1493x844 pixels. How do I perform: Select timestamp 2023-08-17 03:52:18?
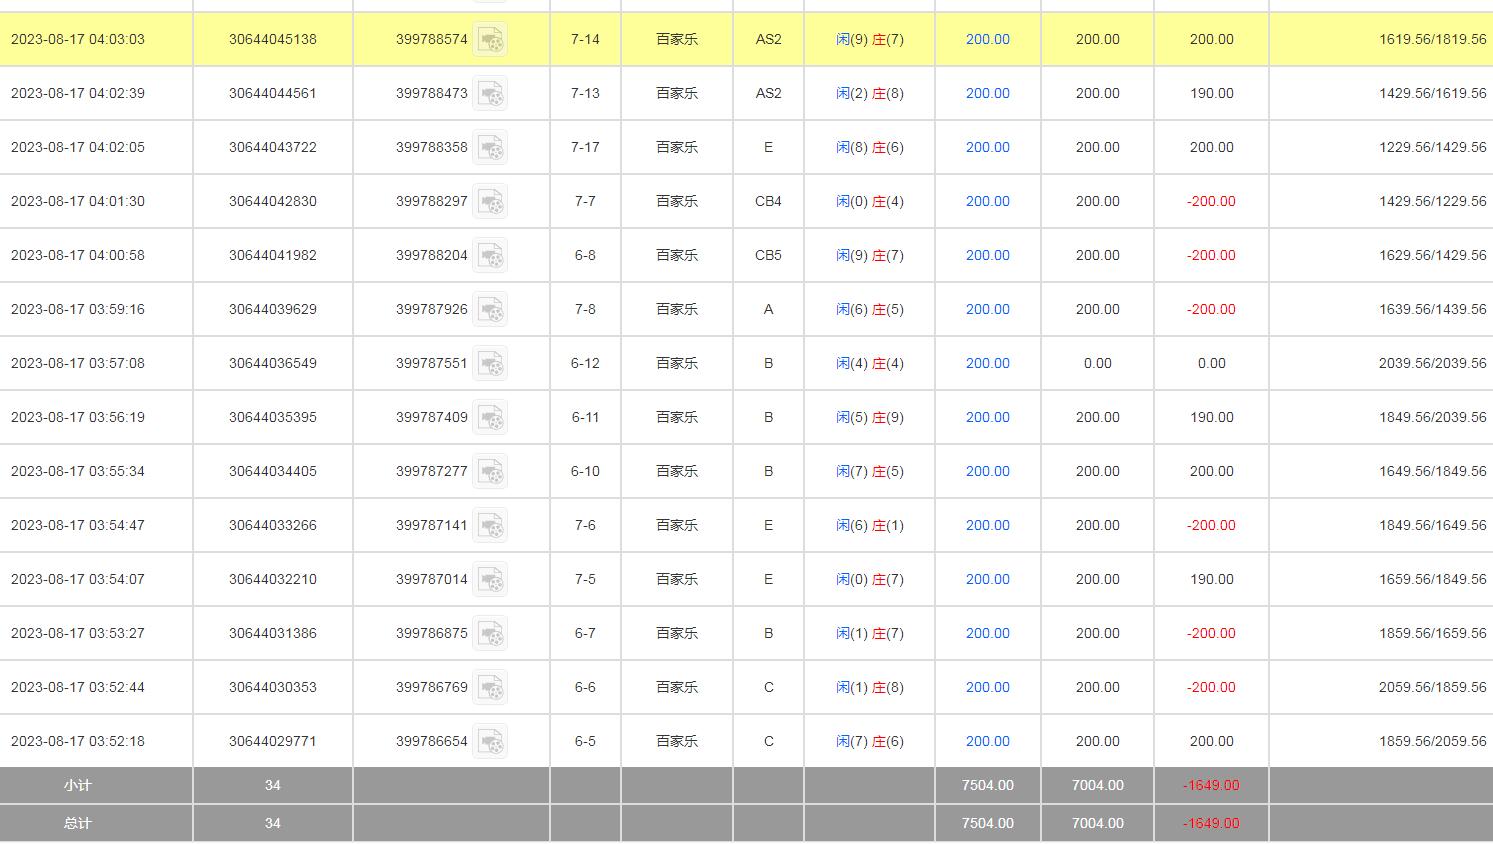click(x=78, y=741)
